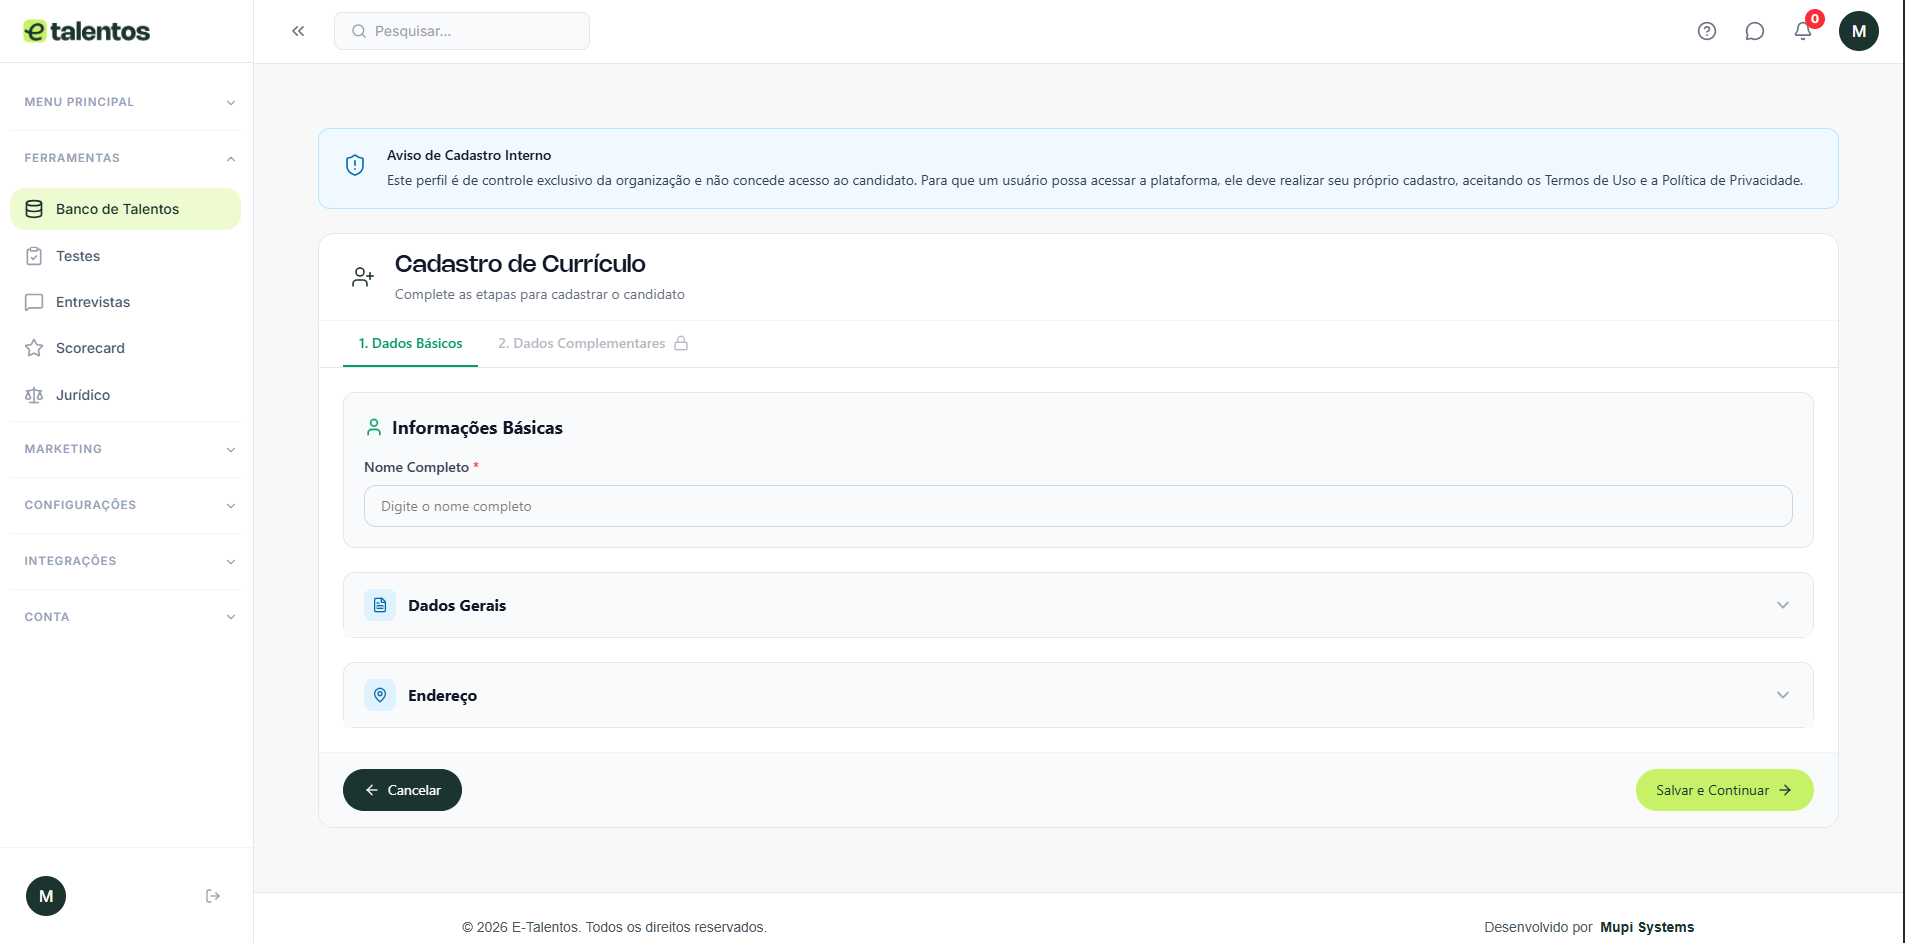Open the chat messages icon
The height and width of the screenshot is (943, 1905).
1755,31
